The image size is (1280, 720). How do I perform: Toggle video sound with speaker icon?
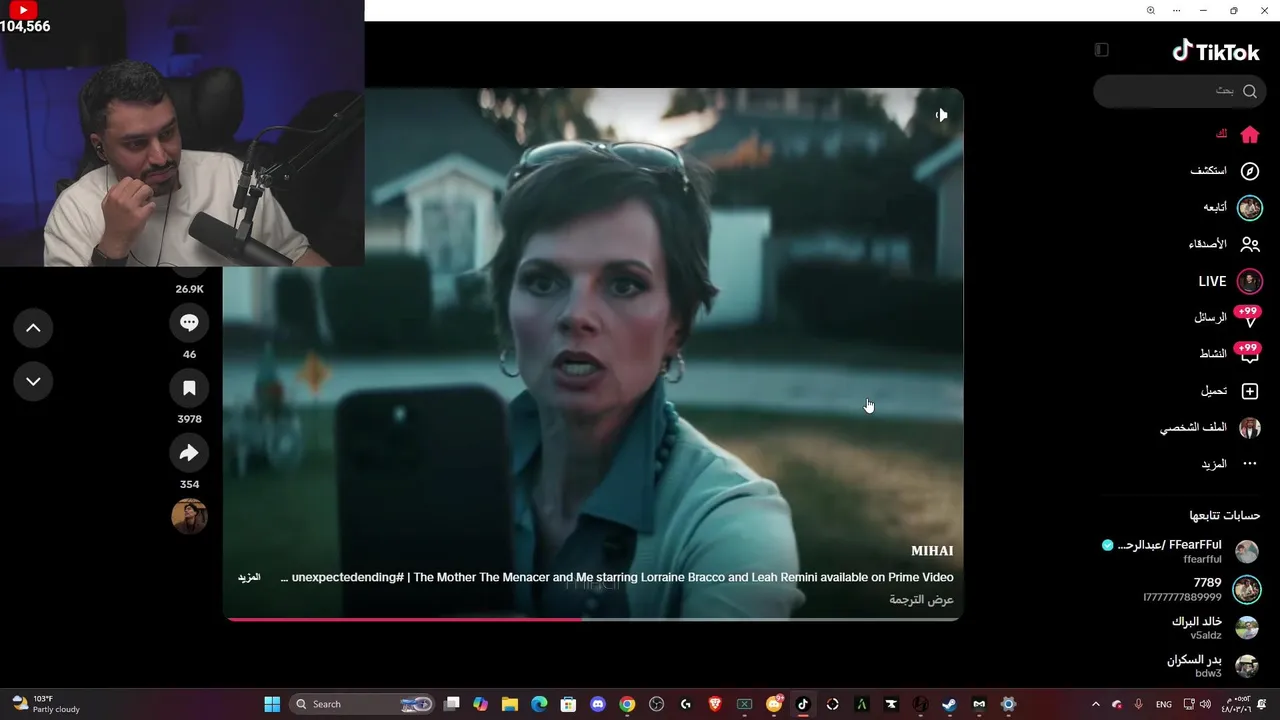coord(941,115)
